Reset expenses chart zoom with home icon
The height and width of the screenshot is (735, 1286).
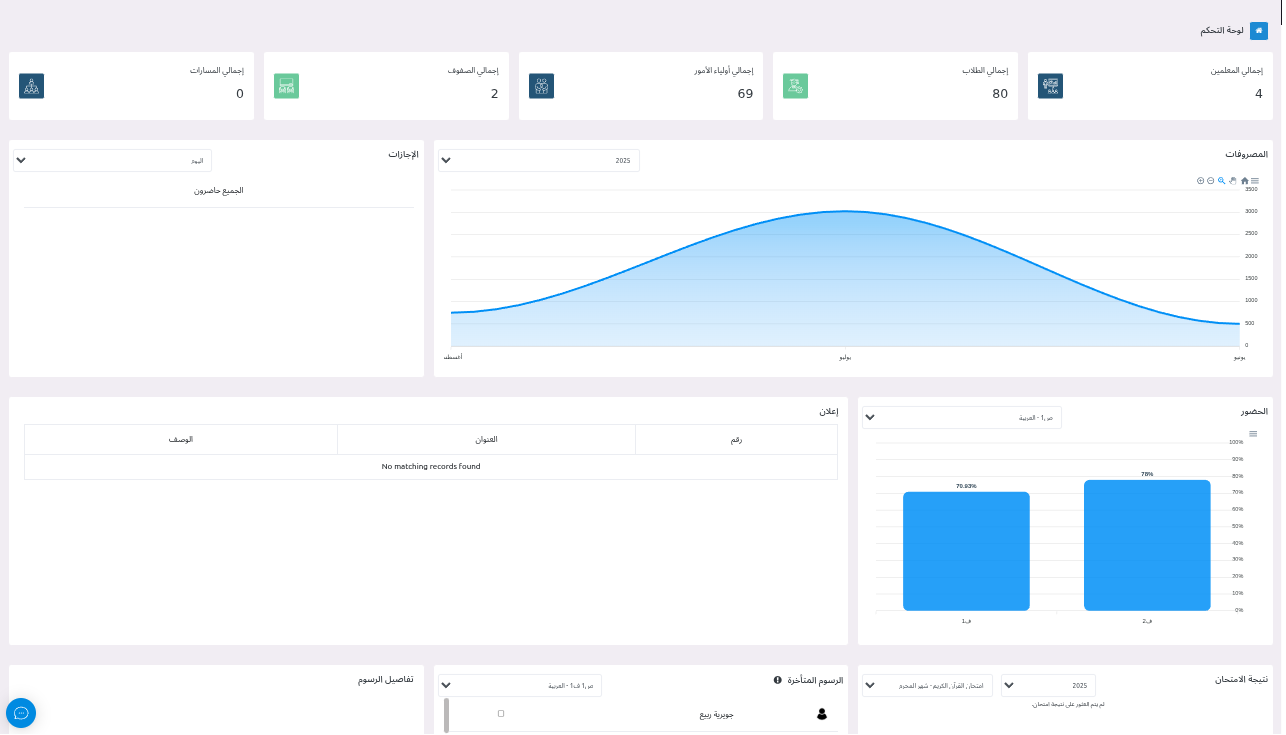coord(1244,181)
